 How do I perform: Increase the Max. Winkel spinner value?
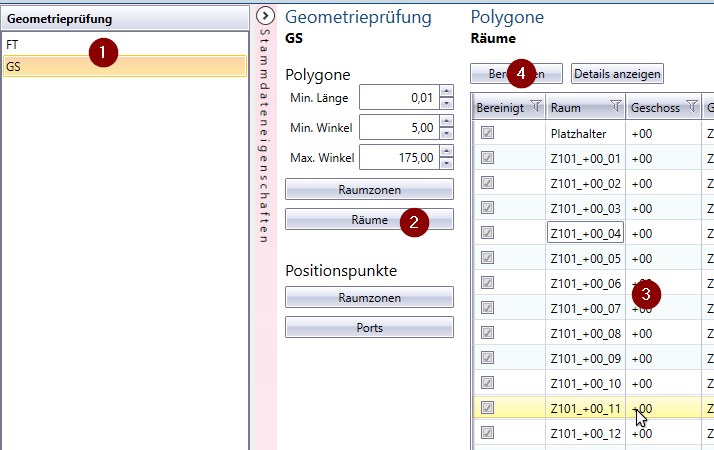click(446, 152)
